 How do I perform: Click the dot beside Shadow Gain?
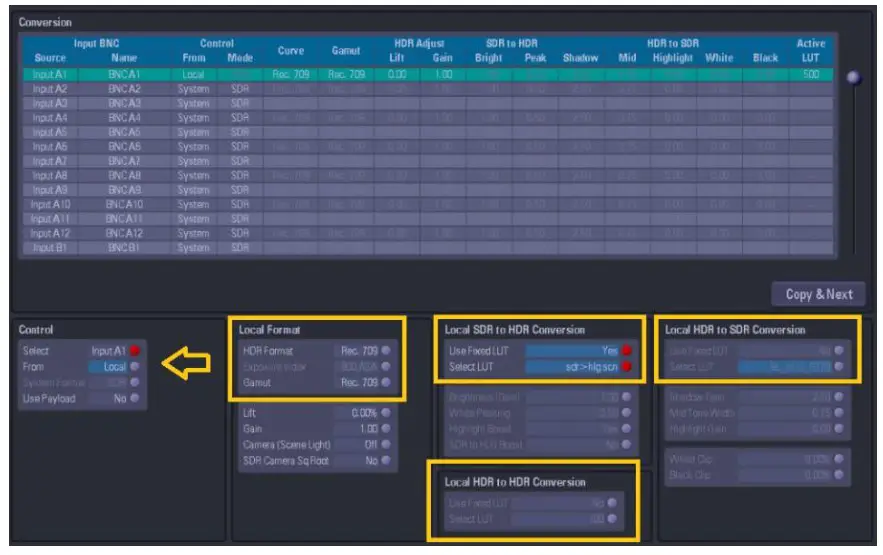[839, 397]
